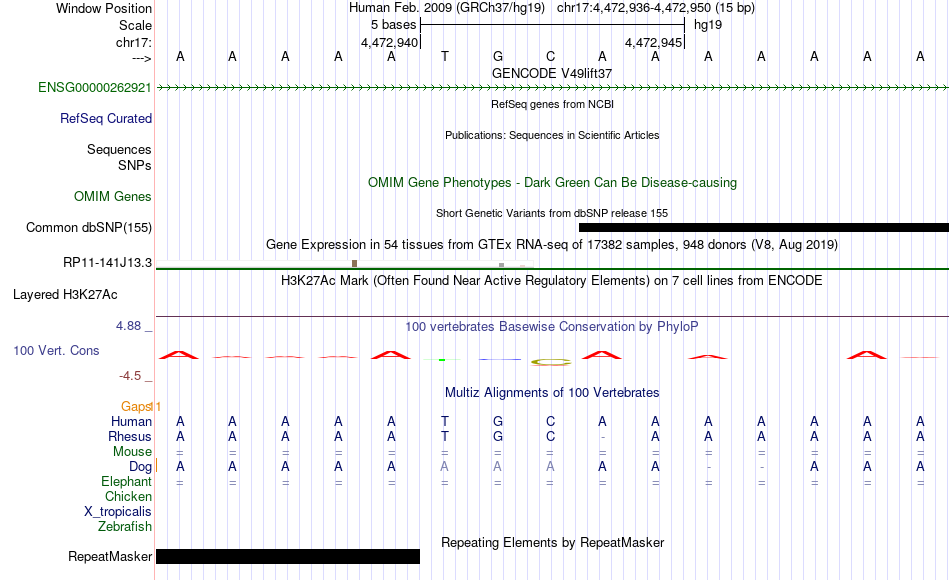
Task: Click the GENCODE V49lift37 track title
Action: click(552, 73)
